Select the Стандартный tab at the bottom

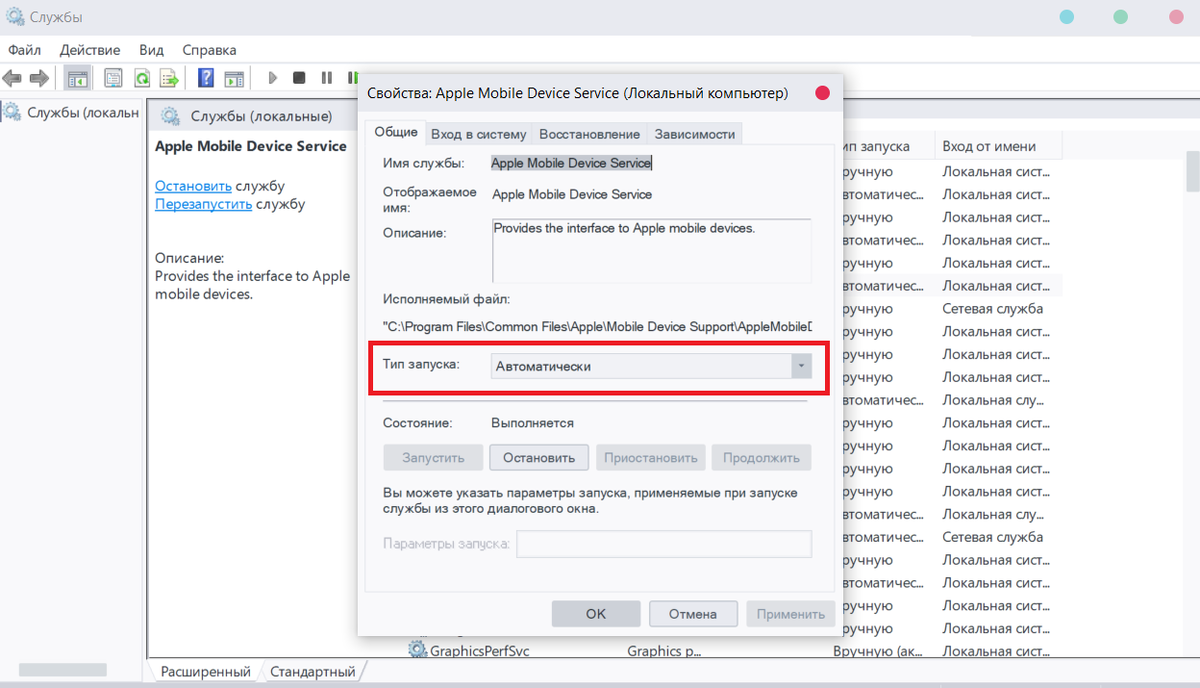(313, 672)
